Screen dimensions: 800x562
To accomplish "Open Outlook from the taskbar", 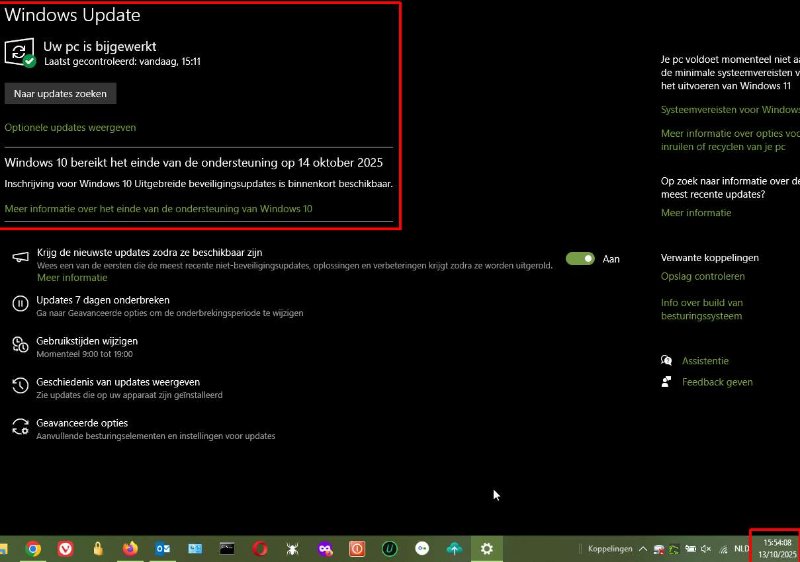I will point(163,549).
